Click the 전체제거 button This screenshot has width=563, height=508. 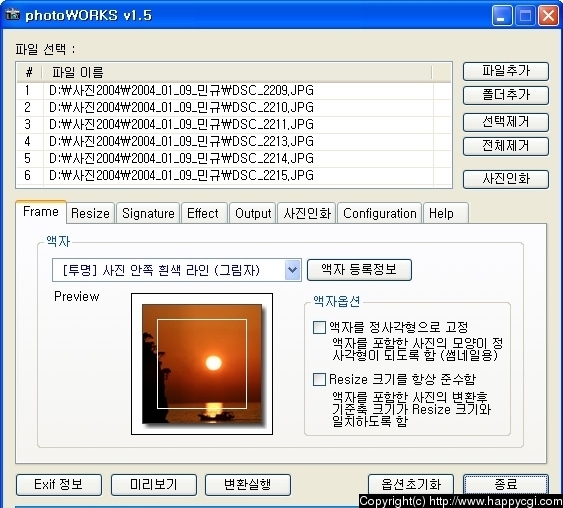[506, 146]
